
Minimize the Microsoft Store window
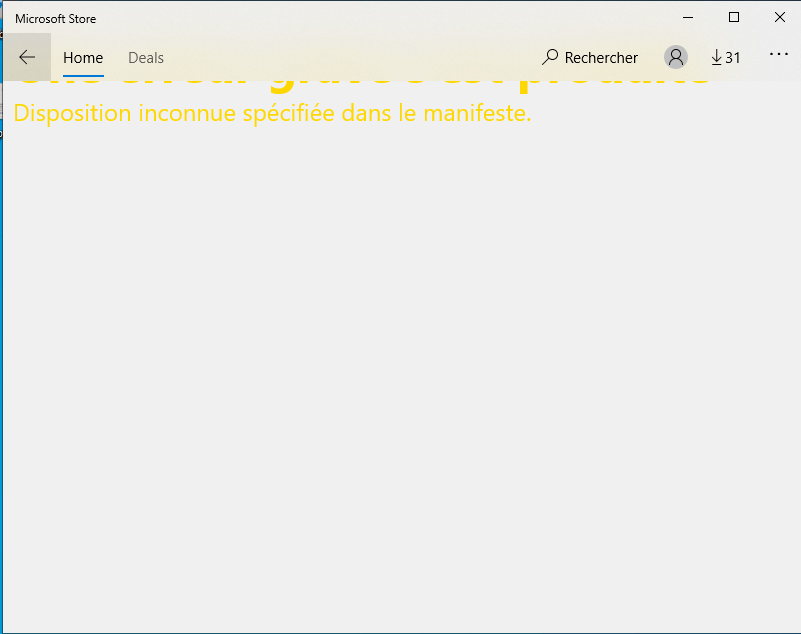[x=688, y=17]
